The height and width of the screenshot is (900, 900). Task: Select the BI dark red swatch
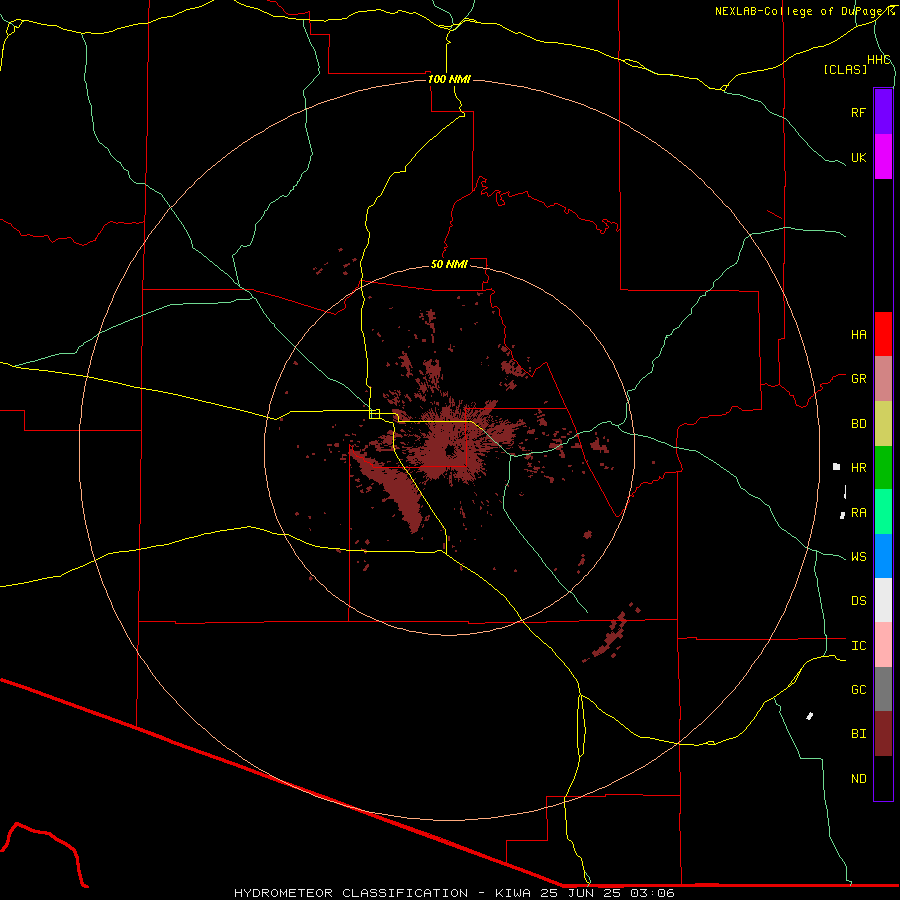click(x=883, y=734)
